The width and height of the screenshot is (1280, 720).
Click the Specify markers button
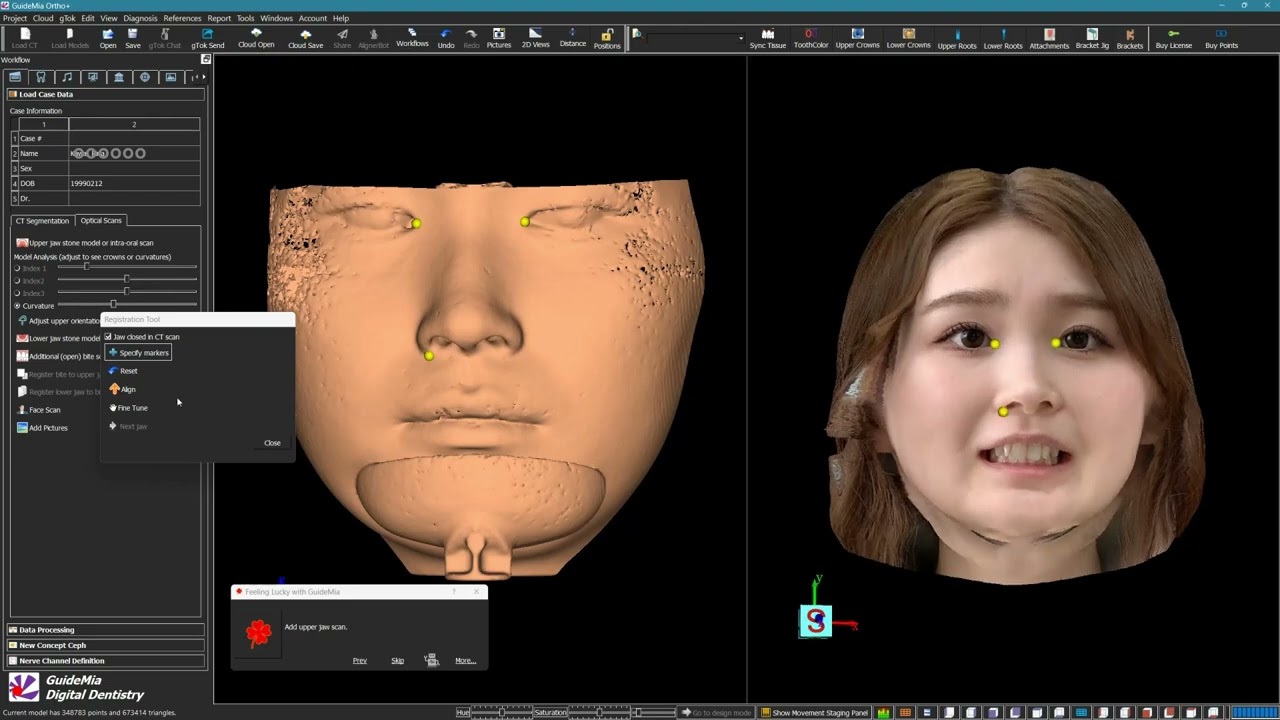(x=139, y=353)
